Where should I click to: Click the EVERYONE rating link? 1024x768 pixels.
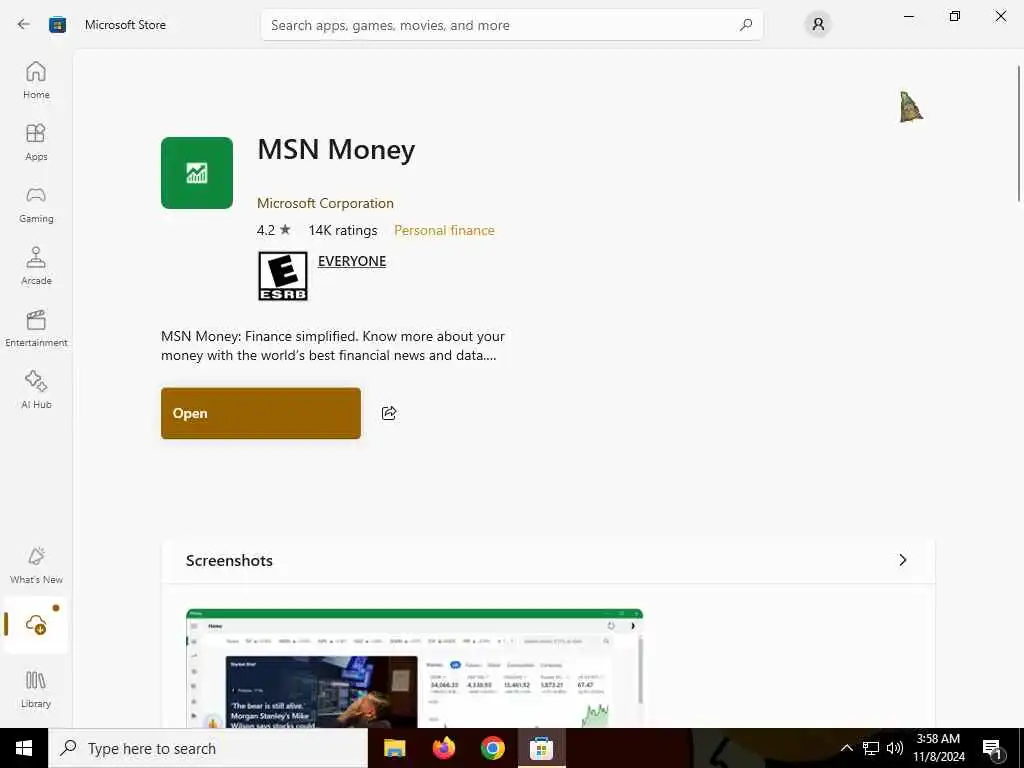352,261
